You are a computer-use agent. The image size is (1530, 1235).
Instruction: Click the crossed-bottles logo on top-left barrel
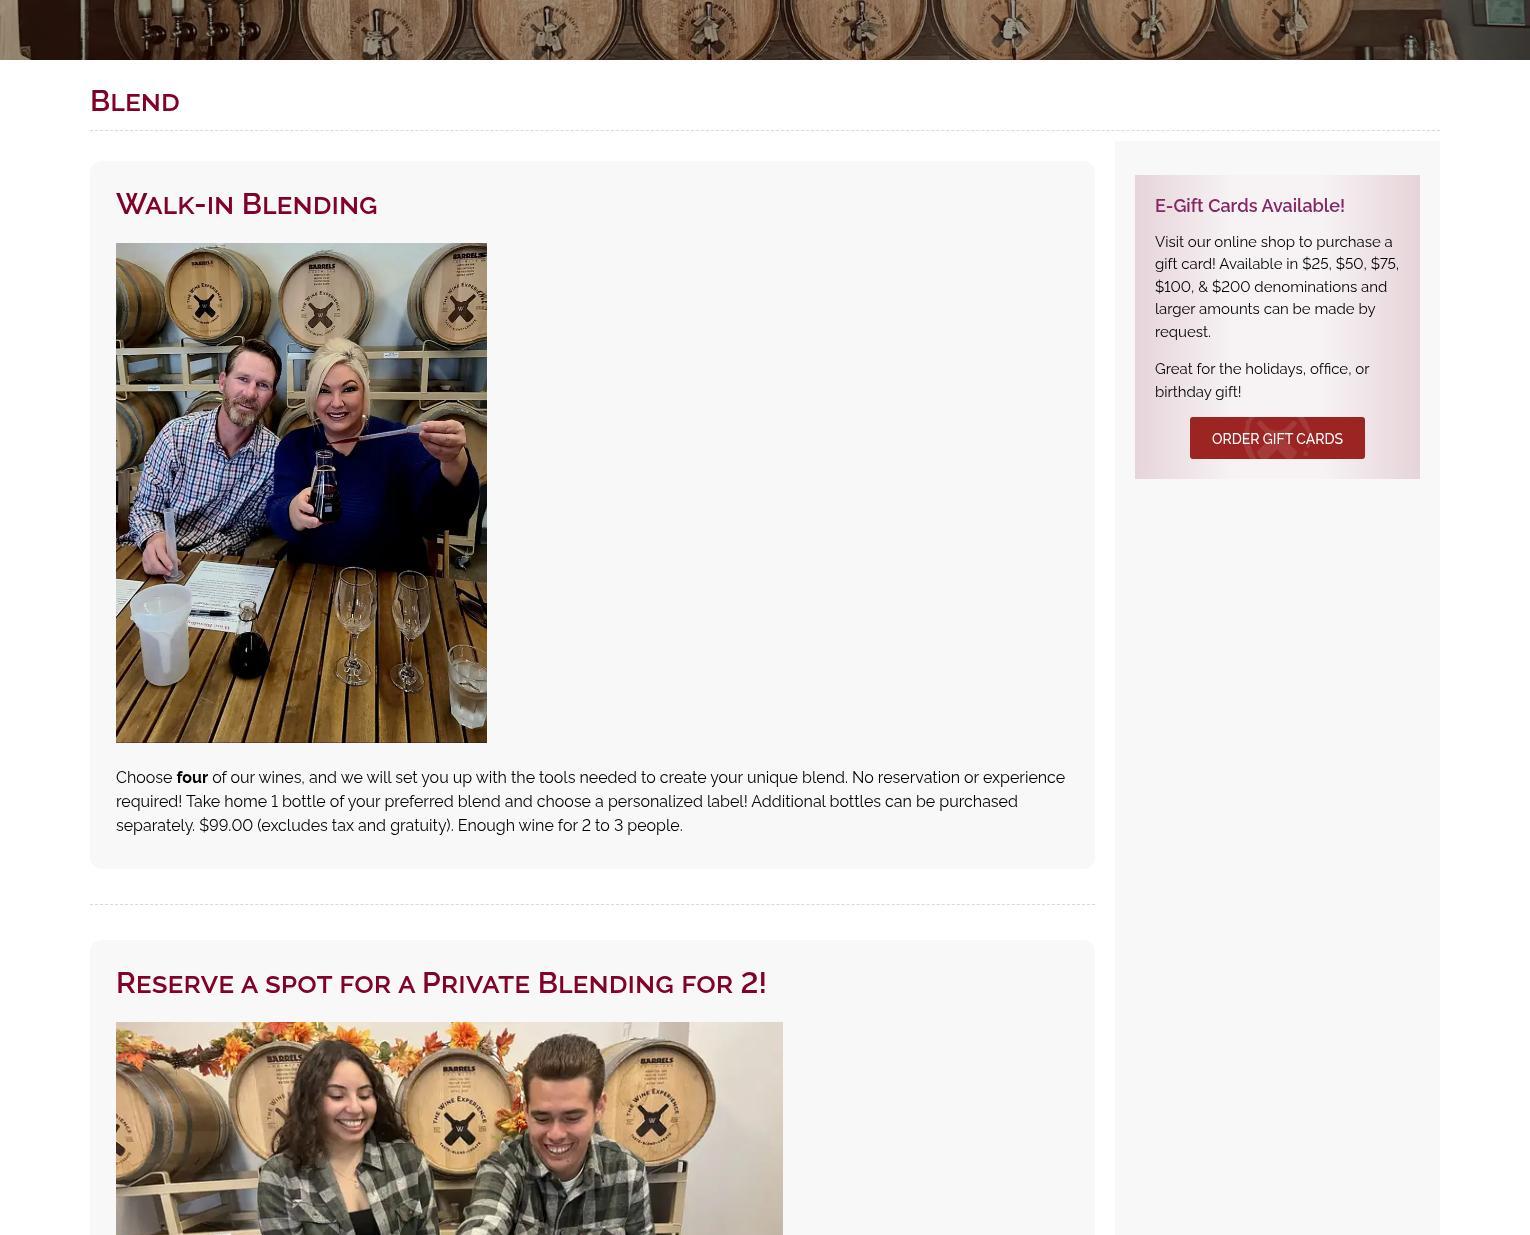pos(205,305)
